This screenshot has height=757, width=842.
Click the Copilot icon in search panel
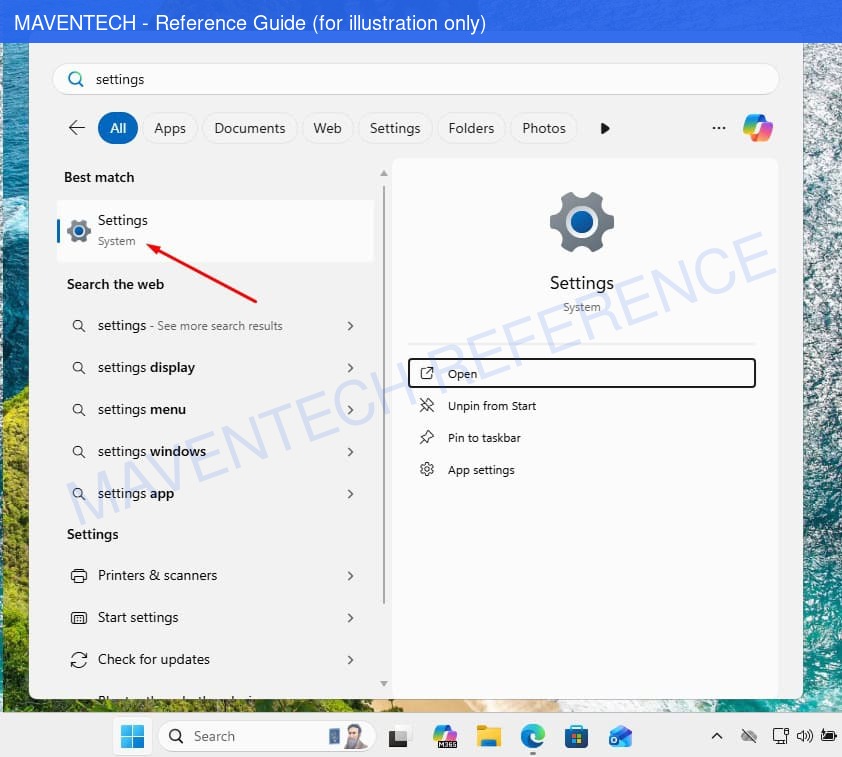758,128
